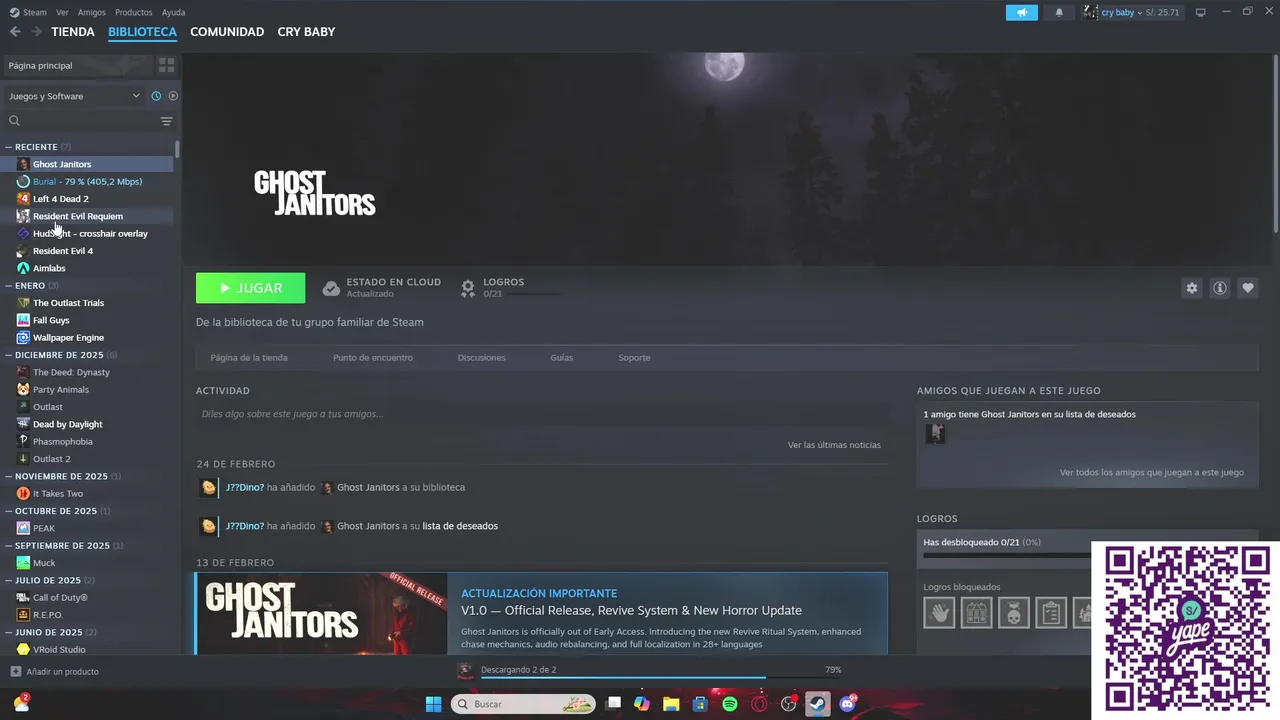The image size is (1280, 720).
Task: Click Ver todos los amigos que juegan
Action: click(1152, 473)
